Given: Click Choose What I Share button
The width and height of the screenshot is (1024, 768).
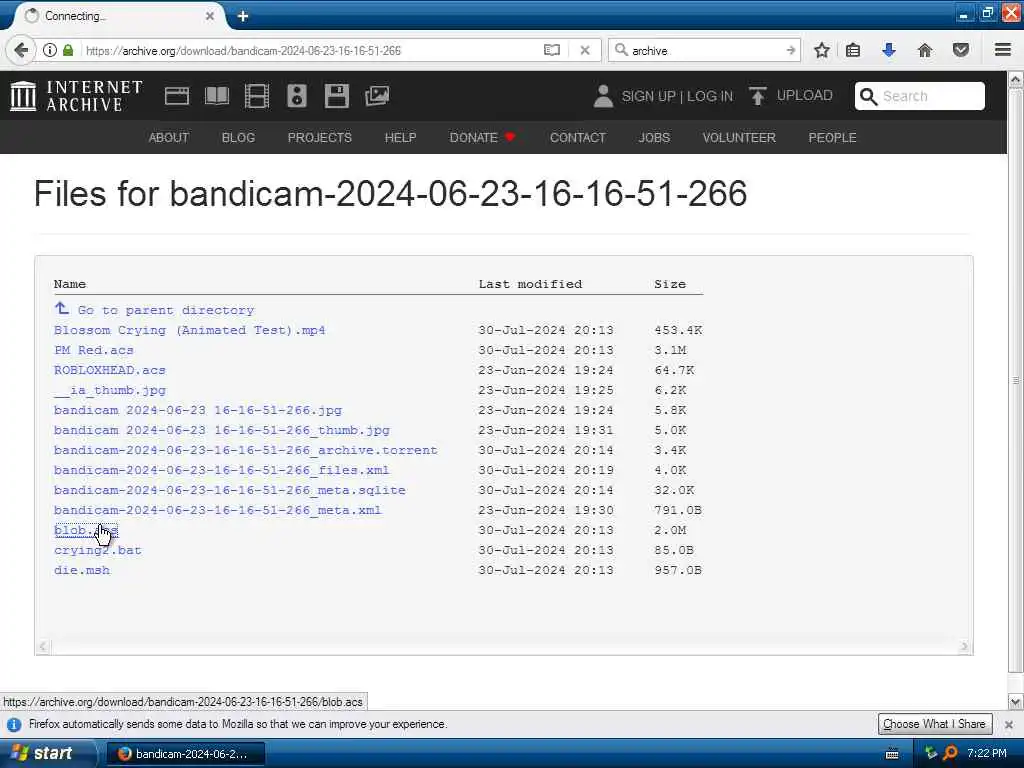Looking at the screenshot, I should (935, 724).
